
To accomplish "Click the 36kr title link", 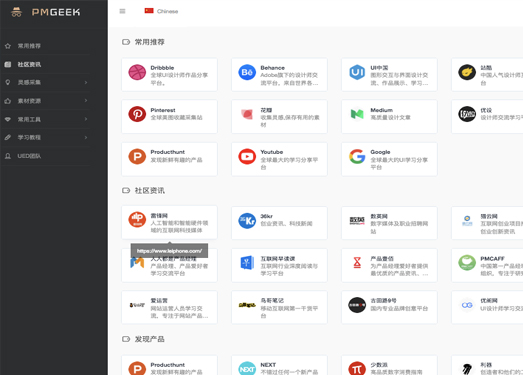I will click(267, 216).
